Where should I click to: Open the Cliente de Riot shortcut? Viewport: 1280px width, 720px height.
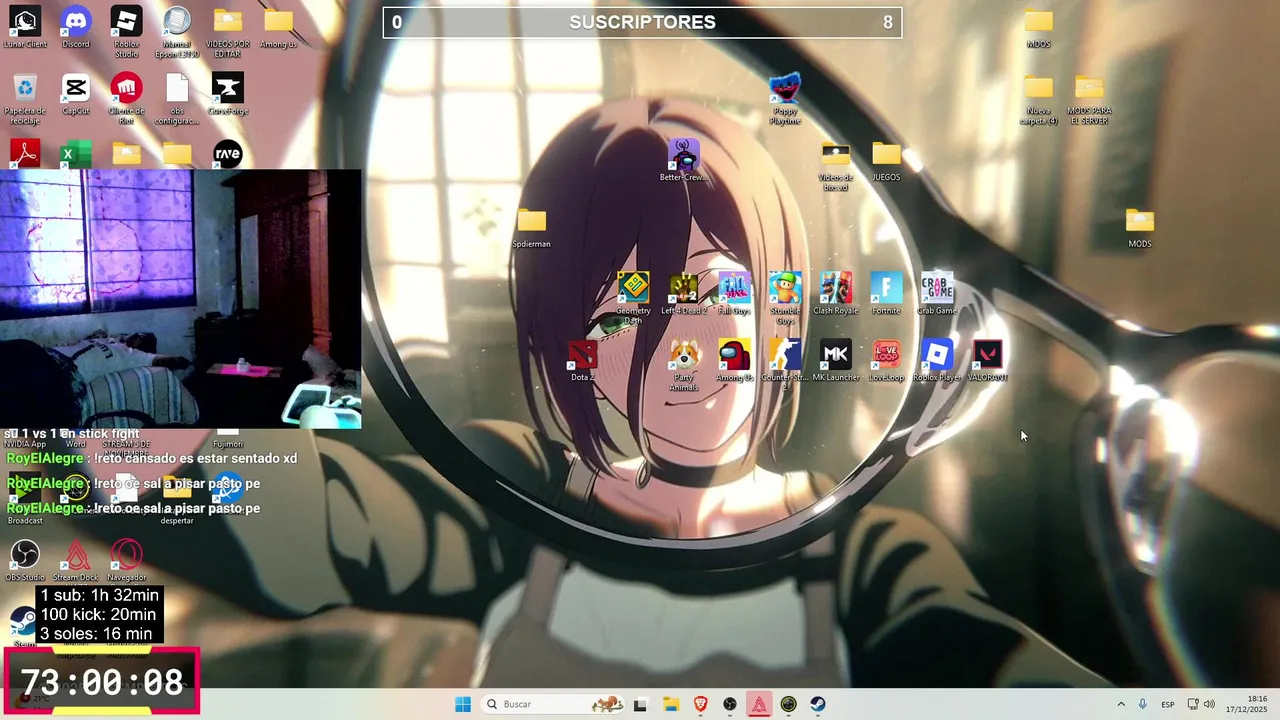[126, 98]
